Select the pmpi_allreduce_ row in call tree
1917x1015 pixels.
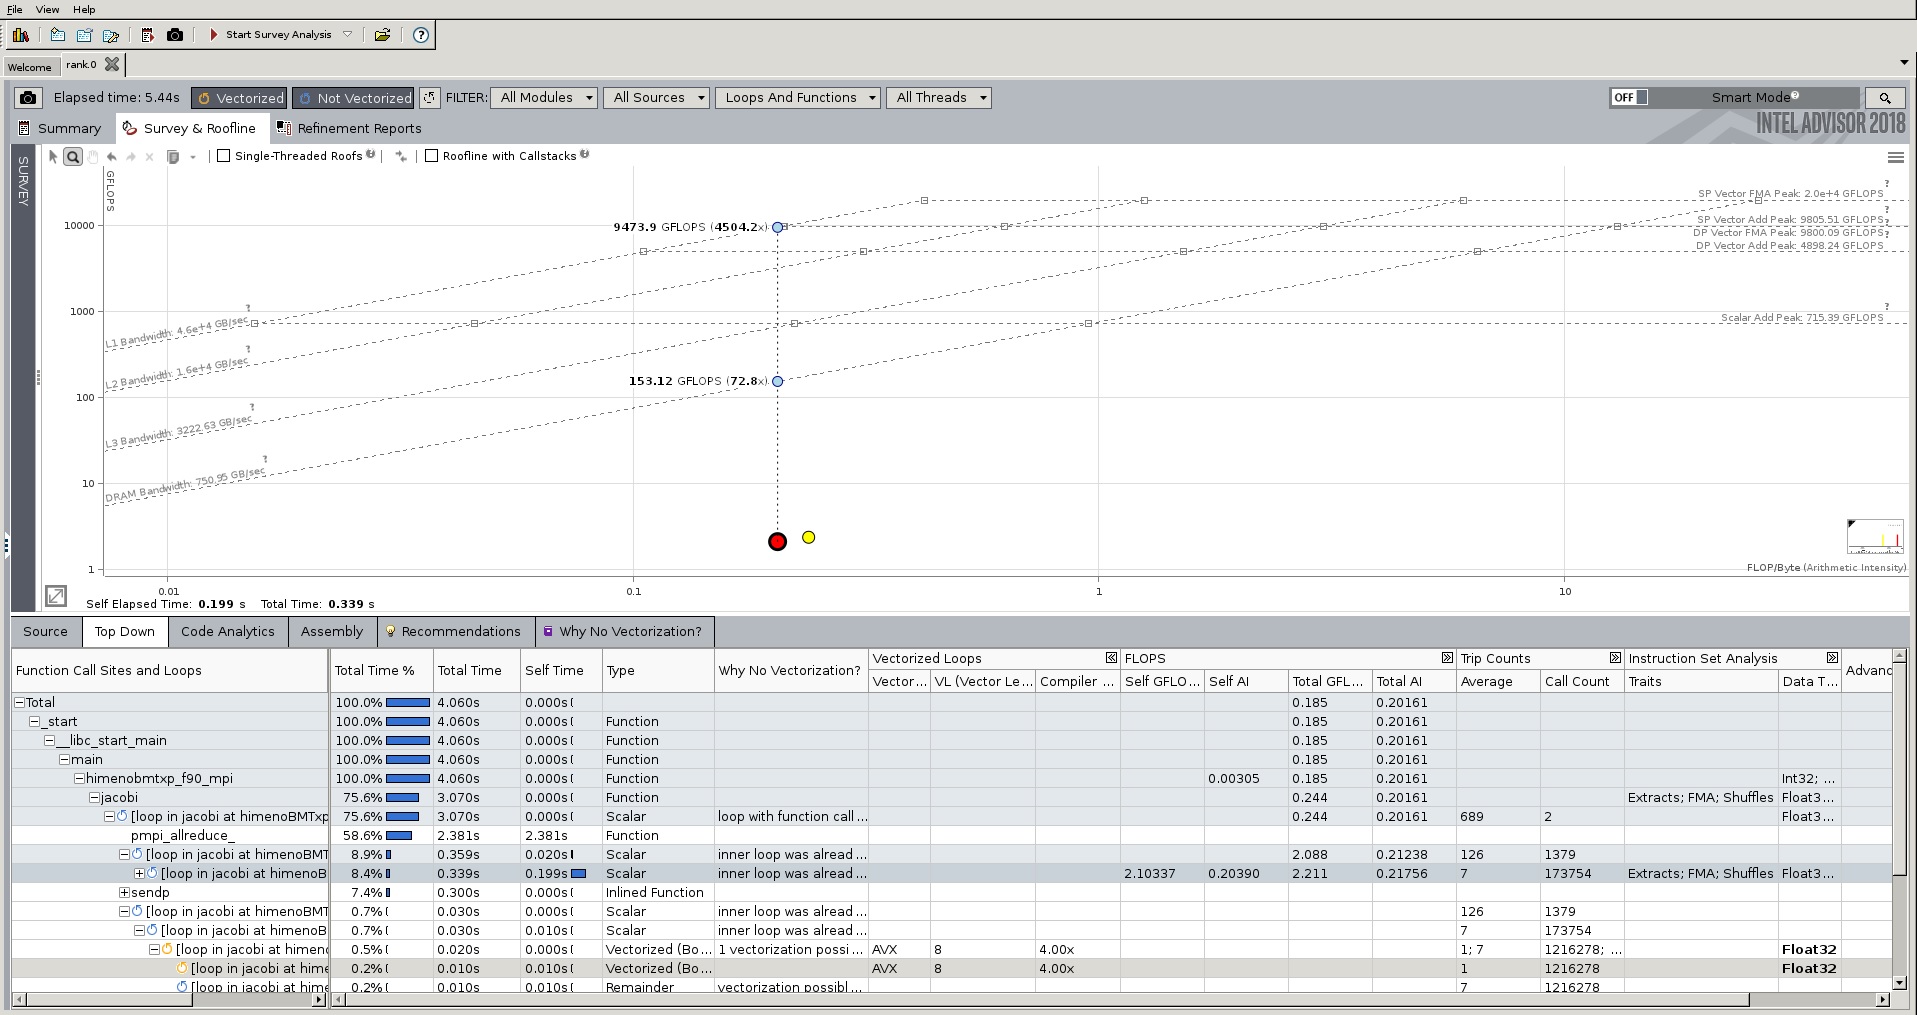point(182,836)
